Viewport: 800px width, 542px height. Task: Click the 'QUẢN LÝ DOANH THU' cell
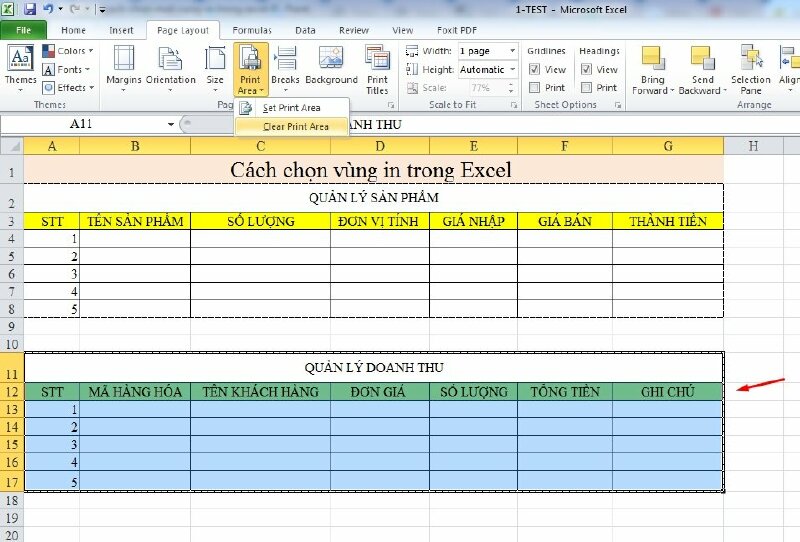[373, 367]
